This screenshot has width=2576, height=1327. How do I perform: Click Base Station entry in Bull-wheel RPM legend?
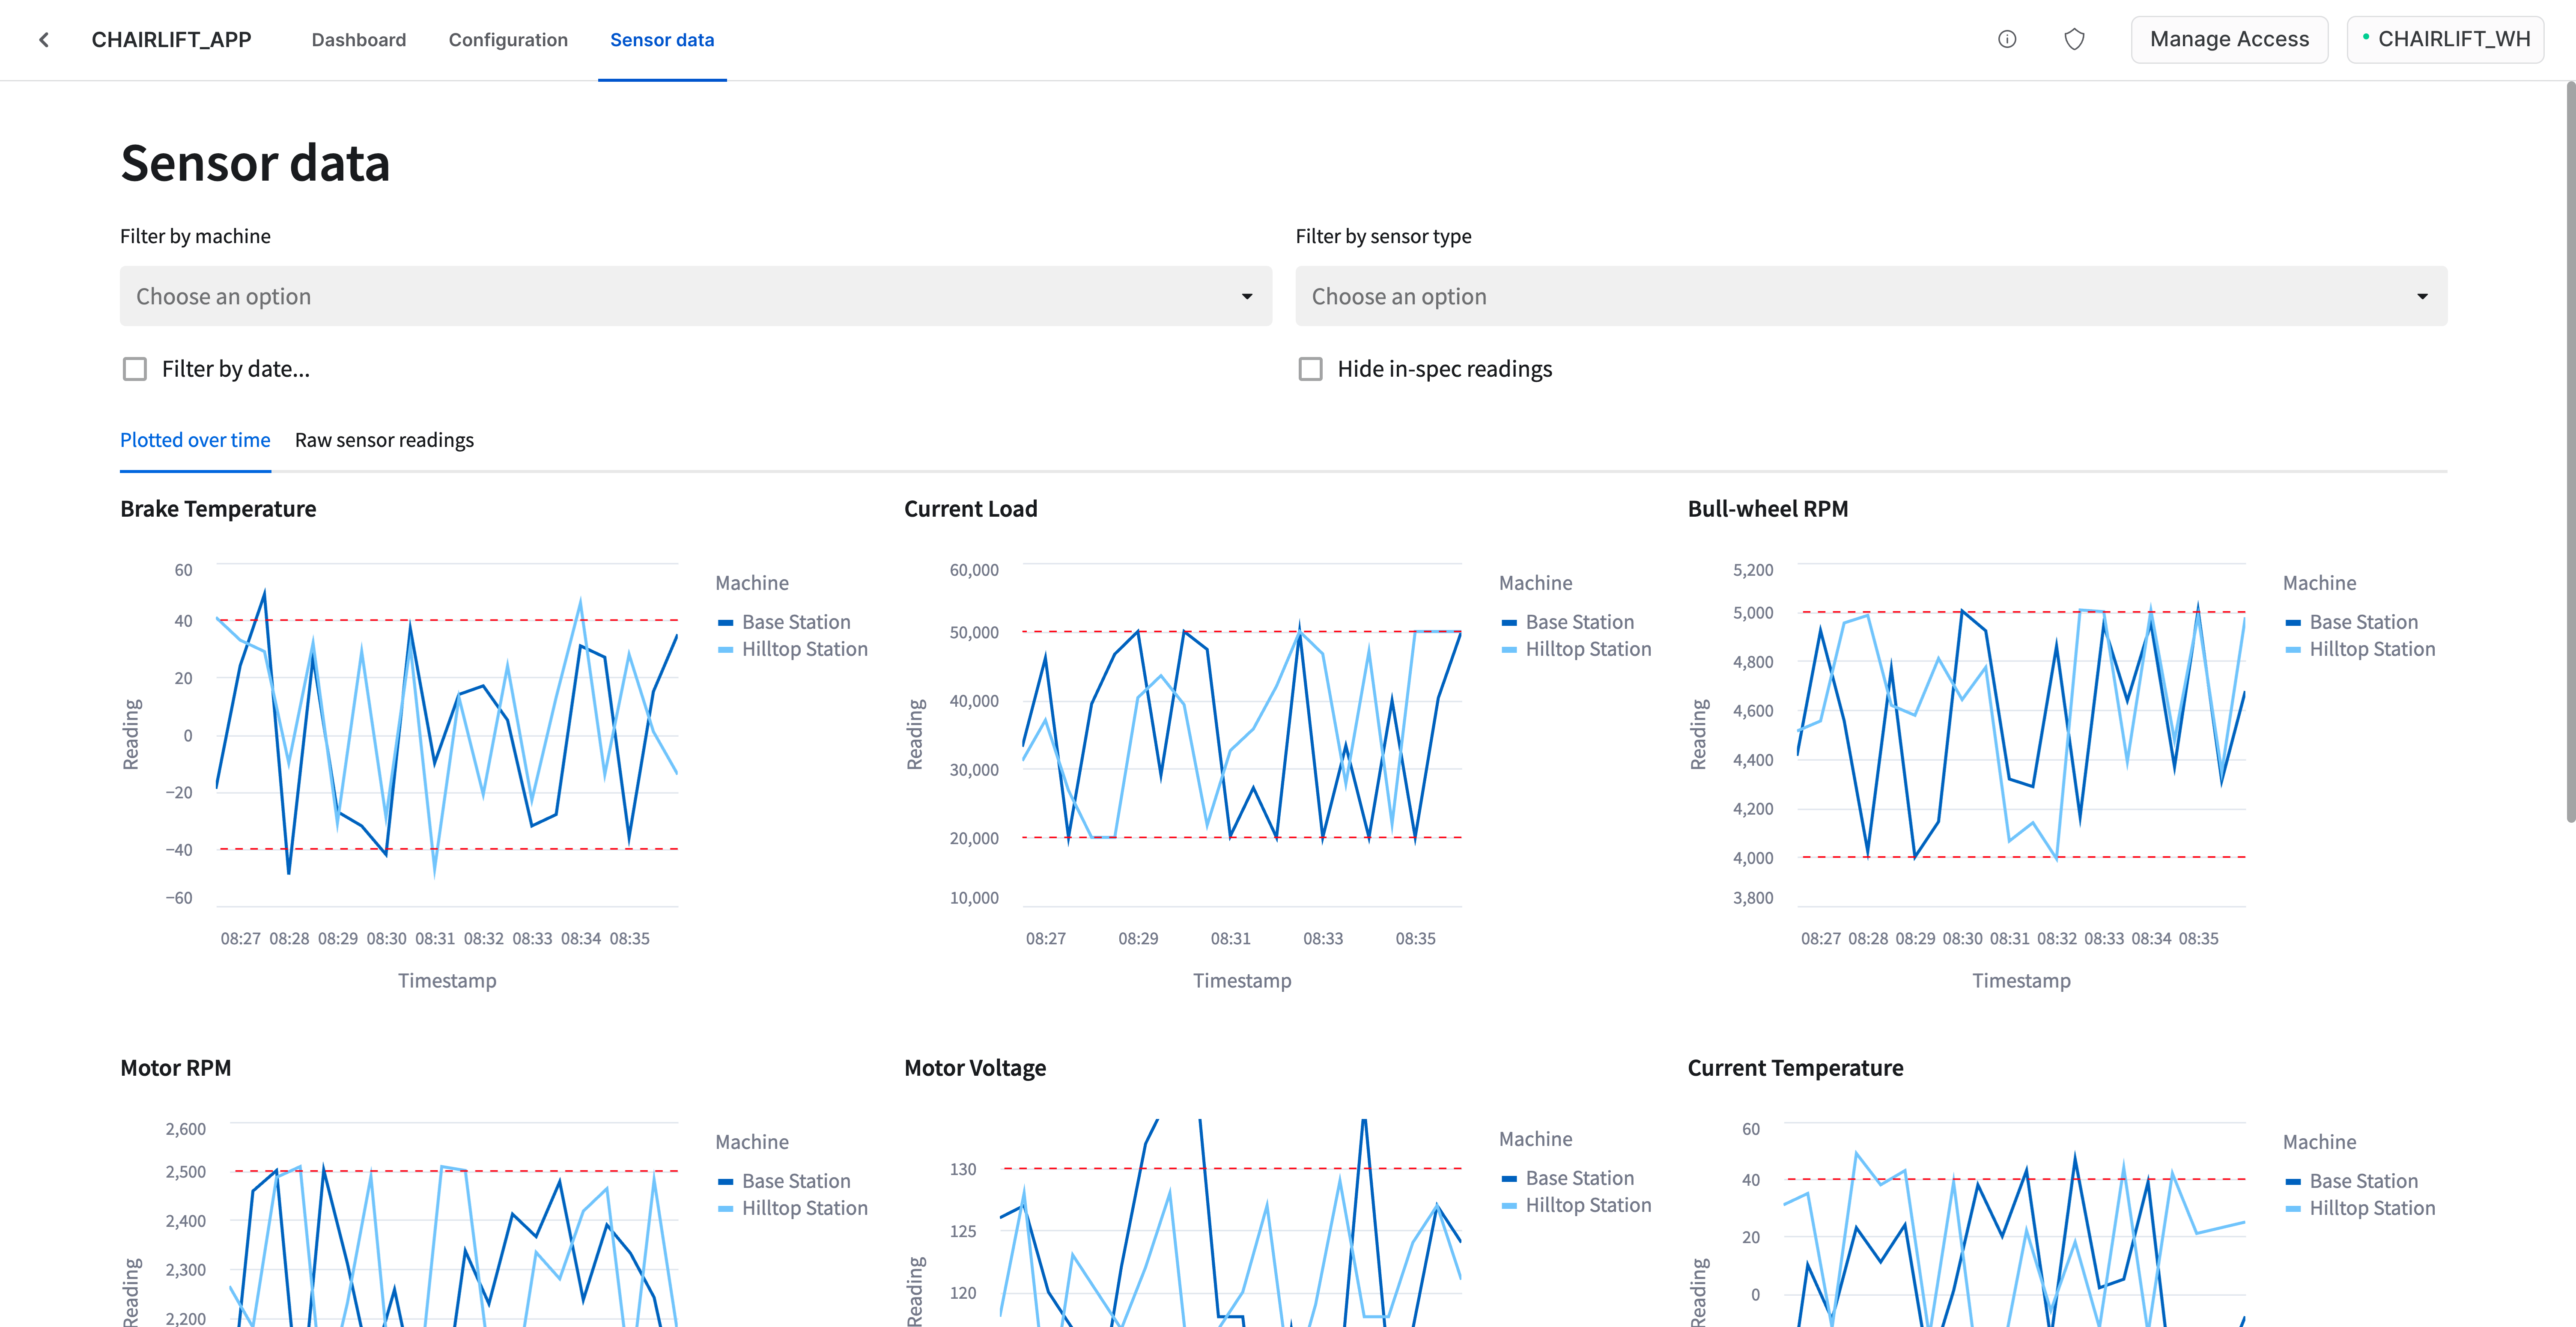pyautogui.click(x=2363, y=621)
